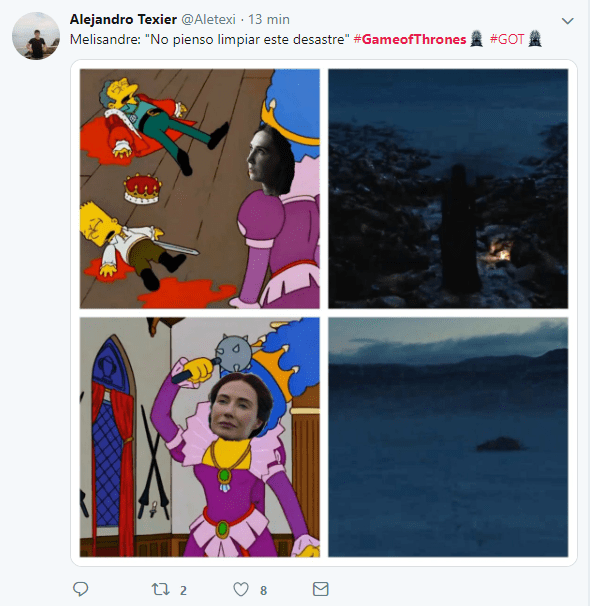590x606 pixels.
Task: View the Simpsons dead kings image
Action: (x=200, y=189)
